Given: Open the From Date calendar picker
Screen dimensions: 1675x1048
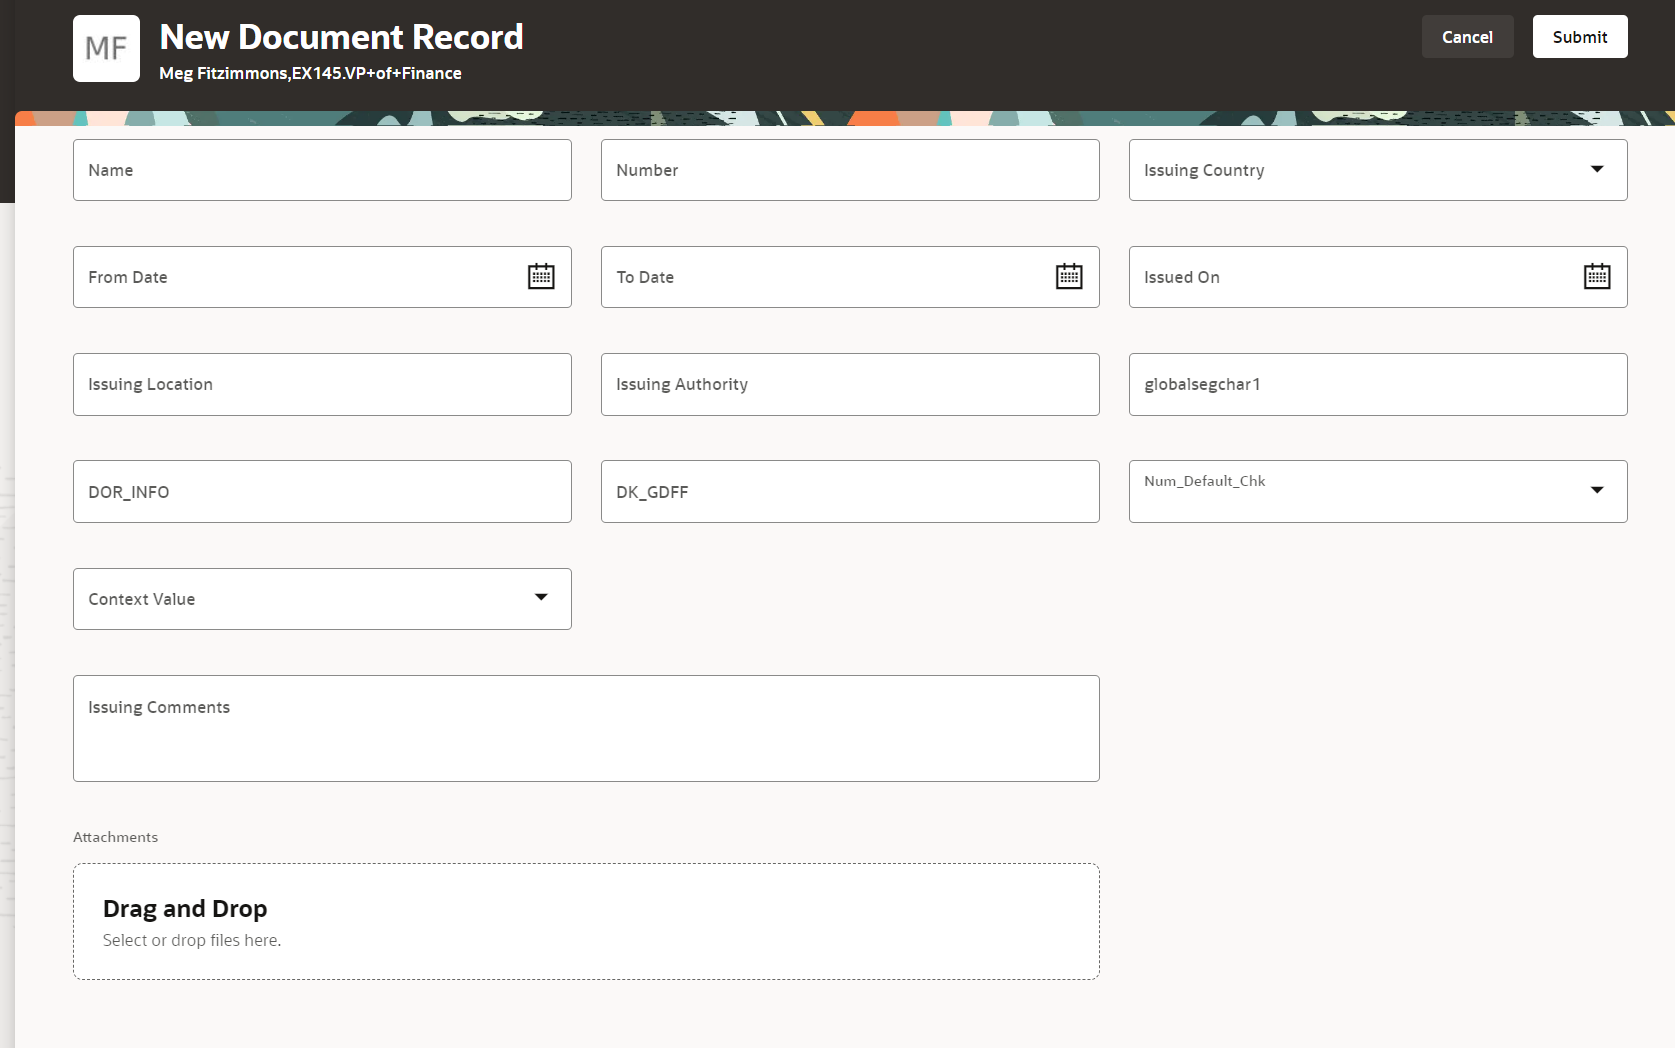Looking at the screenshot, I should point(541,277).
